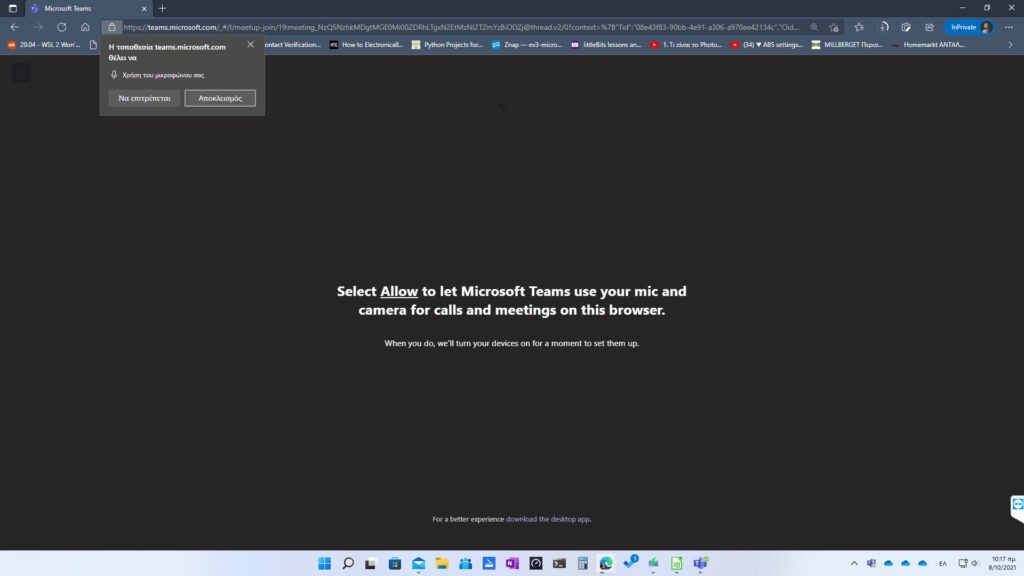1024x576 pixels.
Task: Show hidden system tray icons
Action: click(x=854, y=563)
